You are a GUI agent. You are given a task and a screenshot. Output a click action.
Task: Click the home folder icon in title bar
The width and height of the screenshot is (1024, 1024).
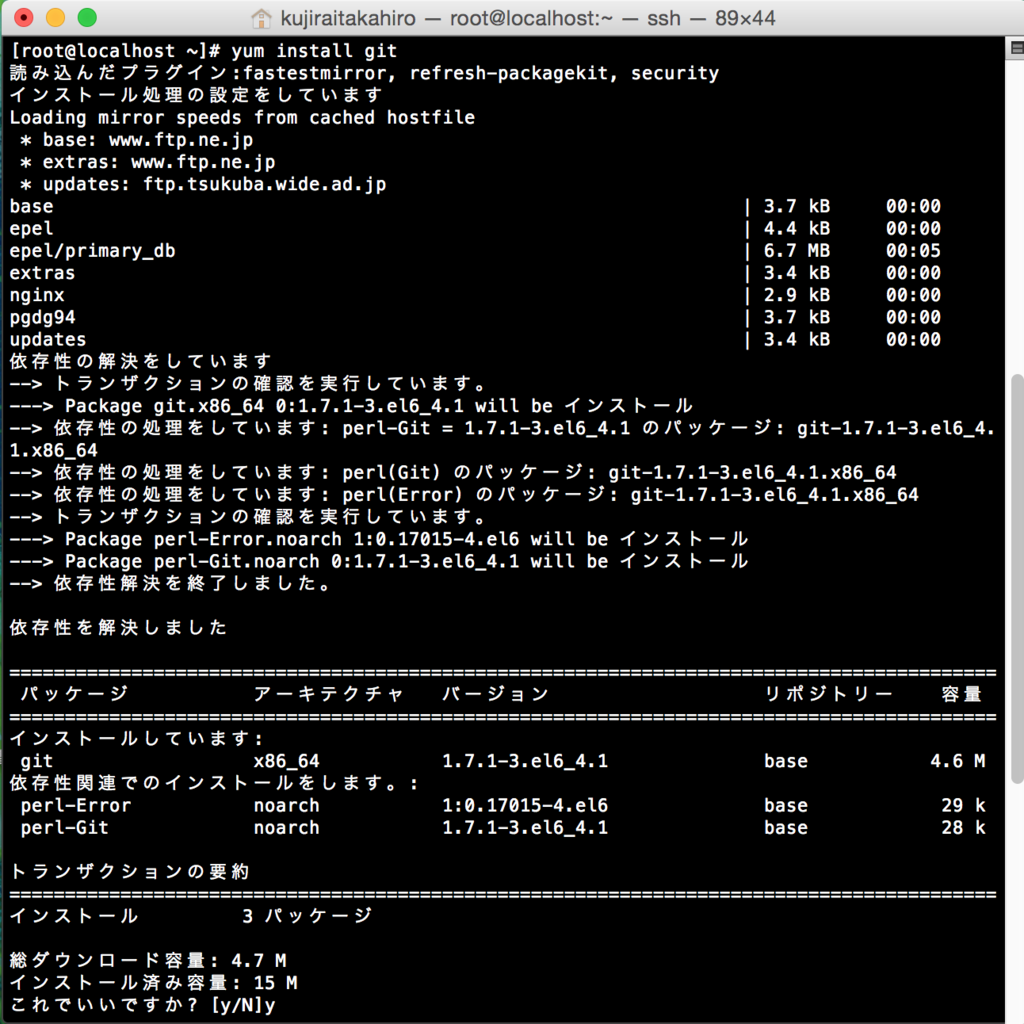tap(261, 18)
